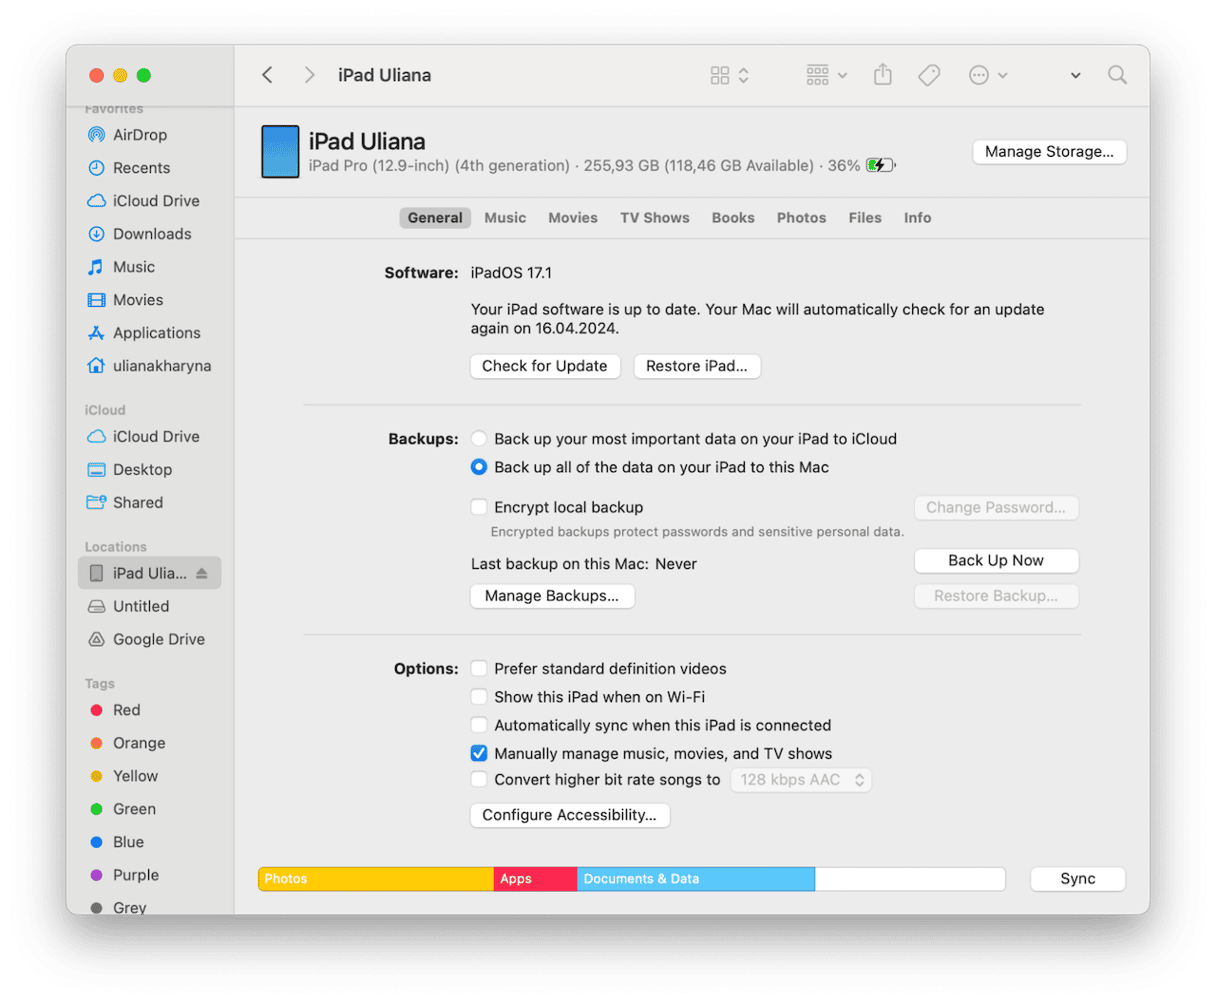Open Desktop in the sidebar
The image size is (1216, 1002).
[142, 470]
